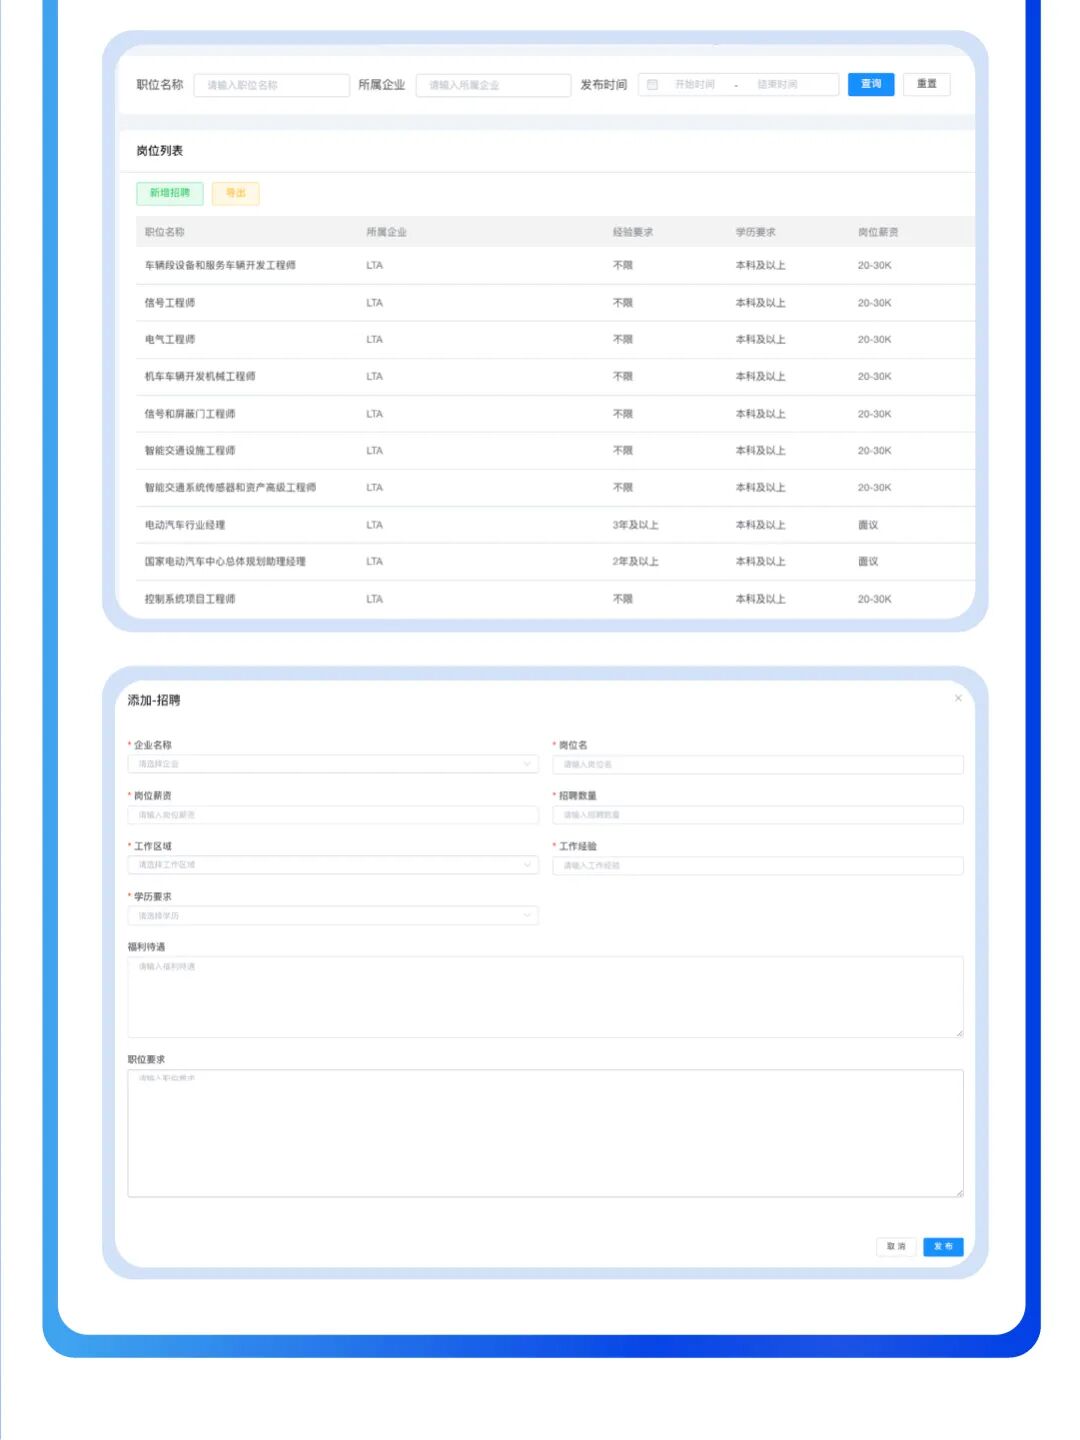1080x1440 pixels.
Task: Select the 机车车辆开发机械工程师 row
Action: pos(555,376)
